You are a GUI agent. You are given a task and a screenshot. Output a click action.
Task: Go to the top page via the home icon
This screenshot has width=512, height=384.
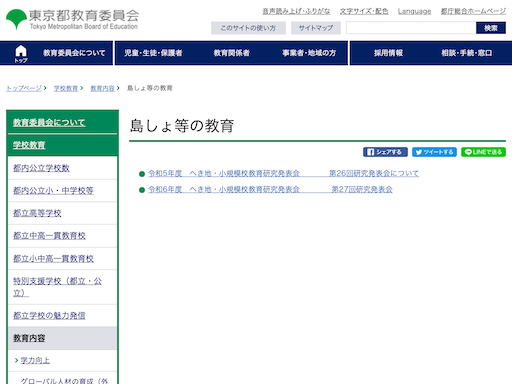(x=21, y=53)
